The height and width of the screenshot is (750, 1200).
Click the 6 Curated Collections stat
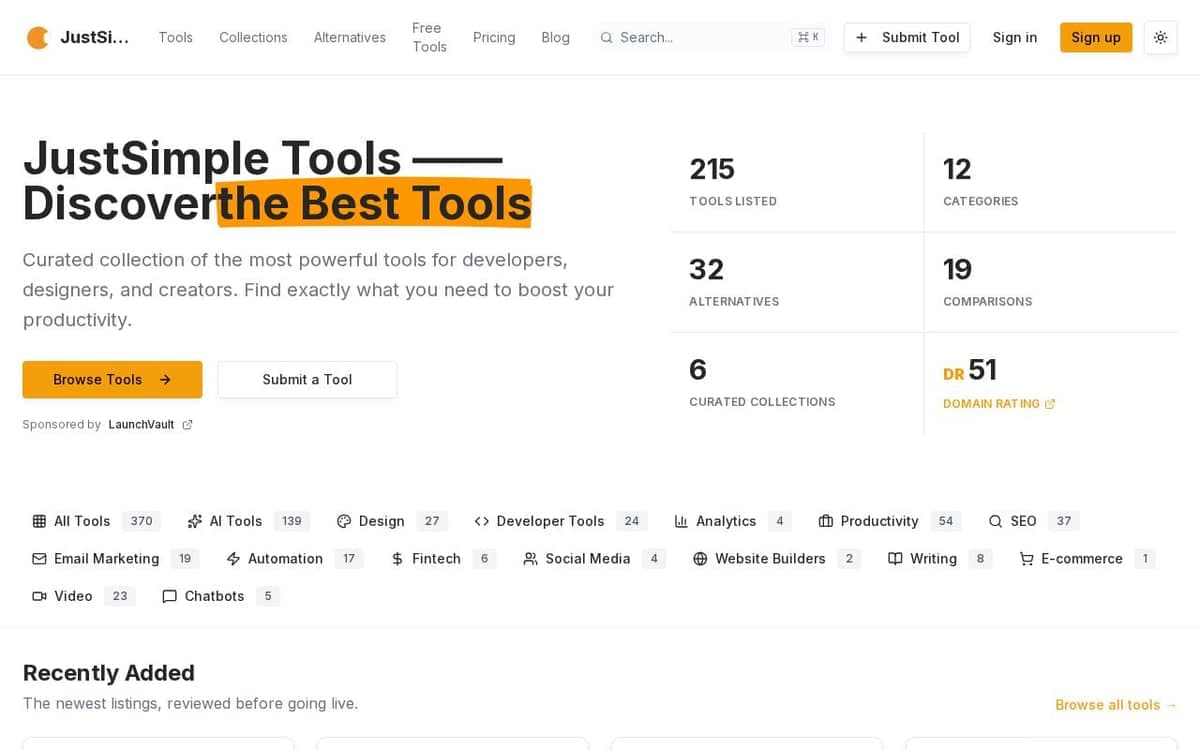pyautogui.click(x=797, y=383)
